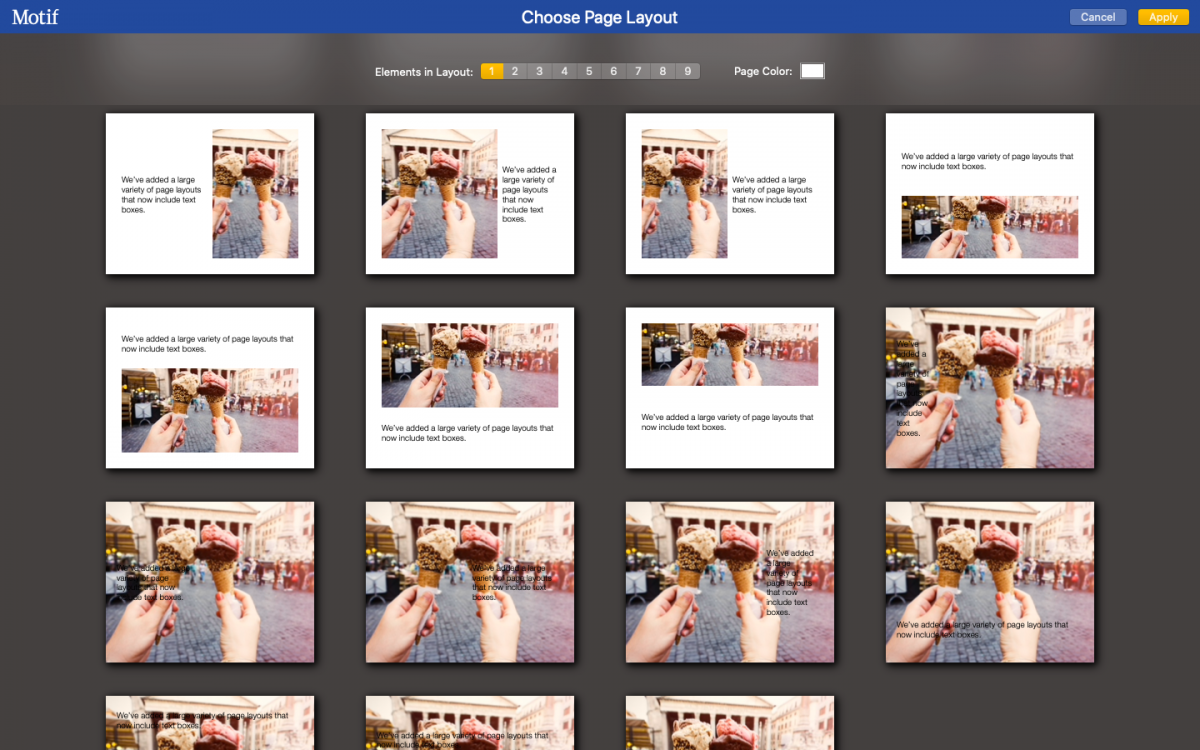1200x750 pixels.
Task: Pick full-bleed layout with text at bottom right
Action: [990, 581]
